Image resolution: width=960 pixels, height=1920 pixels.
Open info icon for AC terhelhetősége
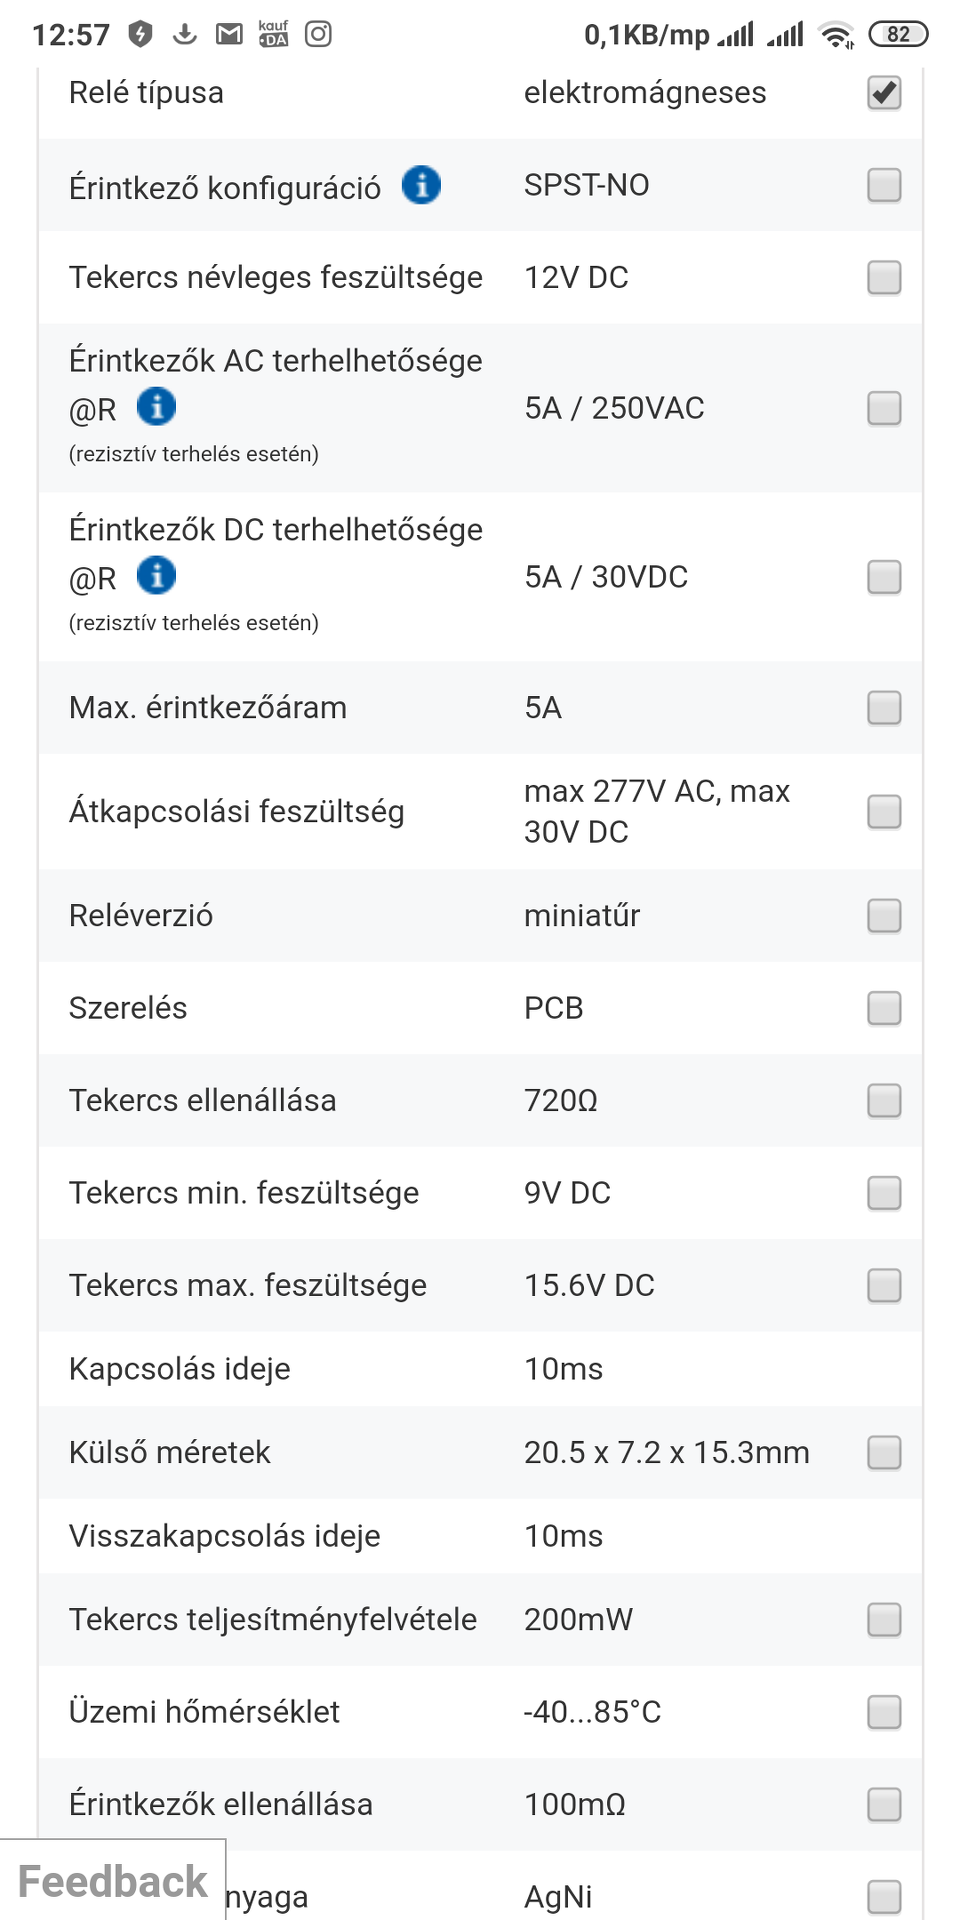coord(156,407)
